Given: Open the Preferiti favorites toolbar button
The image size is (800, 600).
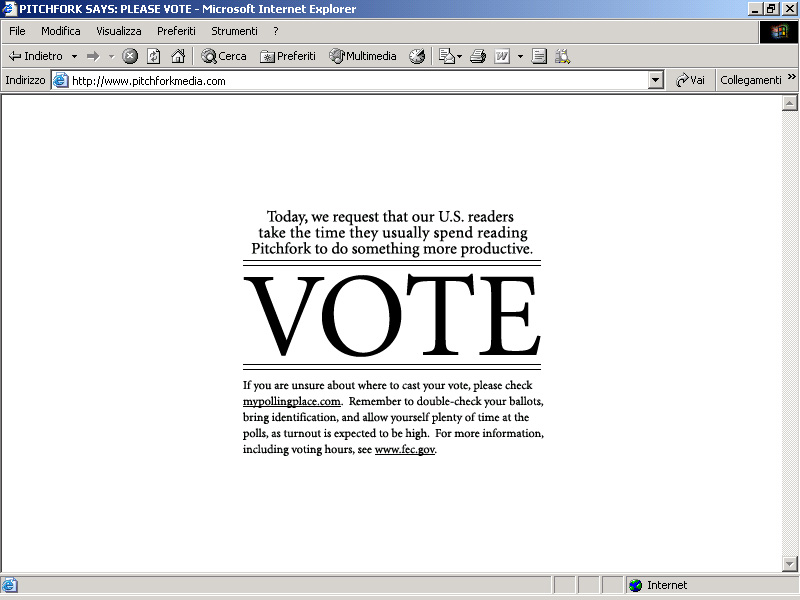Looking at the screenshot, I should [x=288, y=56].
